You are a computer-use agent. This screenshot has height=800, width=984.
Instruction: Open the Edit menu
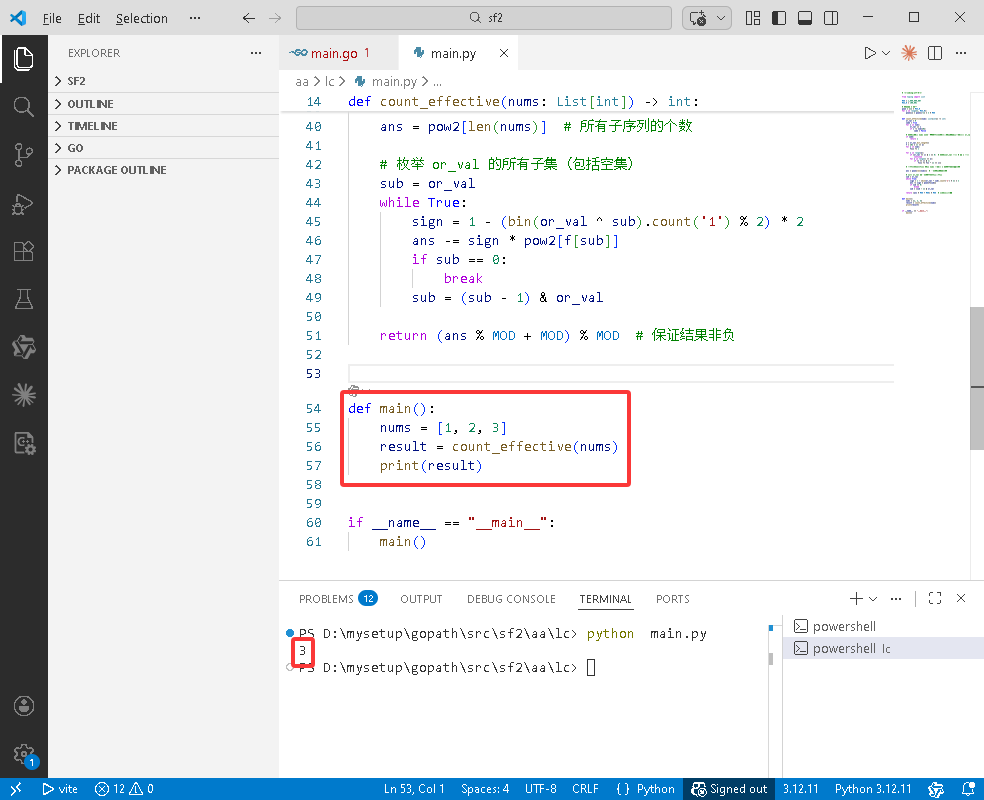pyautogui.click(x=88, y=18)
